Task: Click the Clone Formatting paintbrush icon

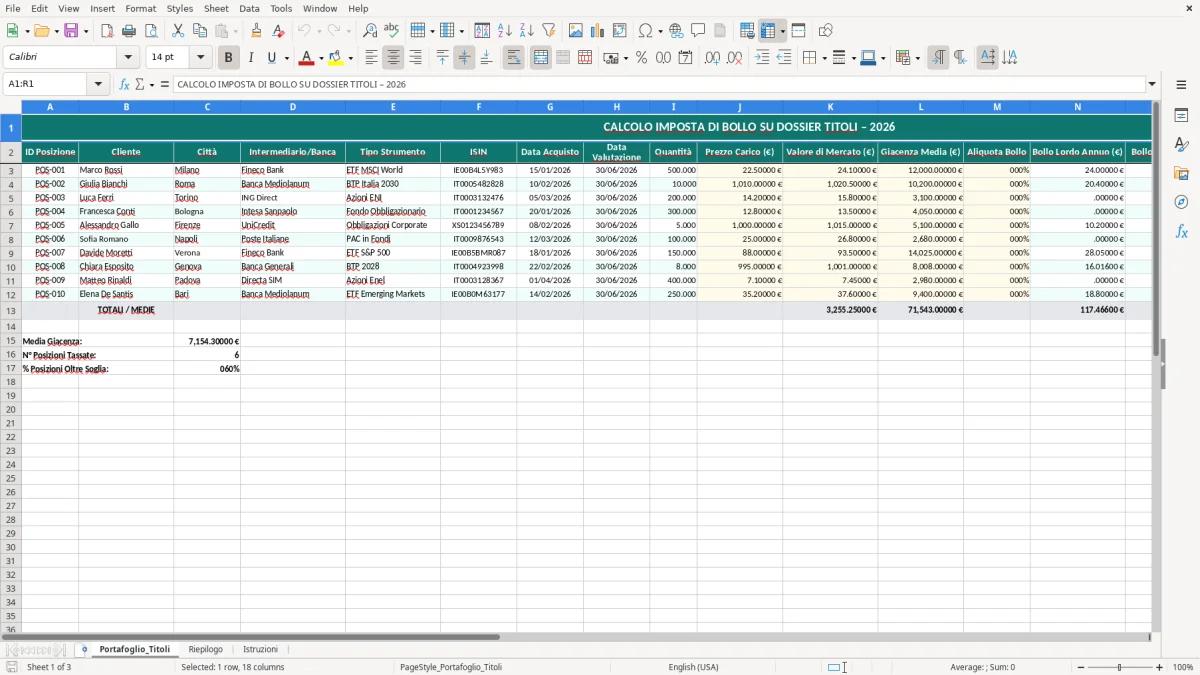Action: pos(257,31)
